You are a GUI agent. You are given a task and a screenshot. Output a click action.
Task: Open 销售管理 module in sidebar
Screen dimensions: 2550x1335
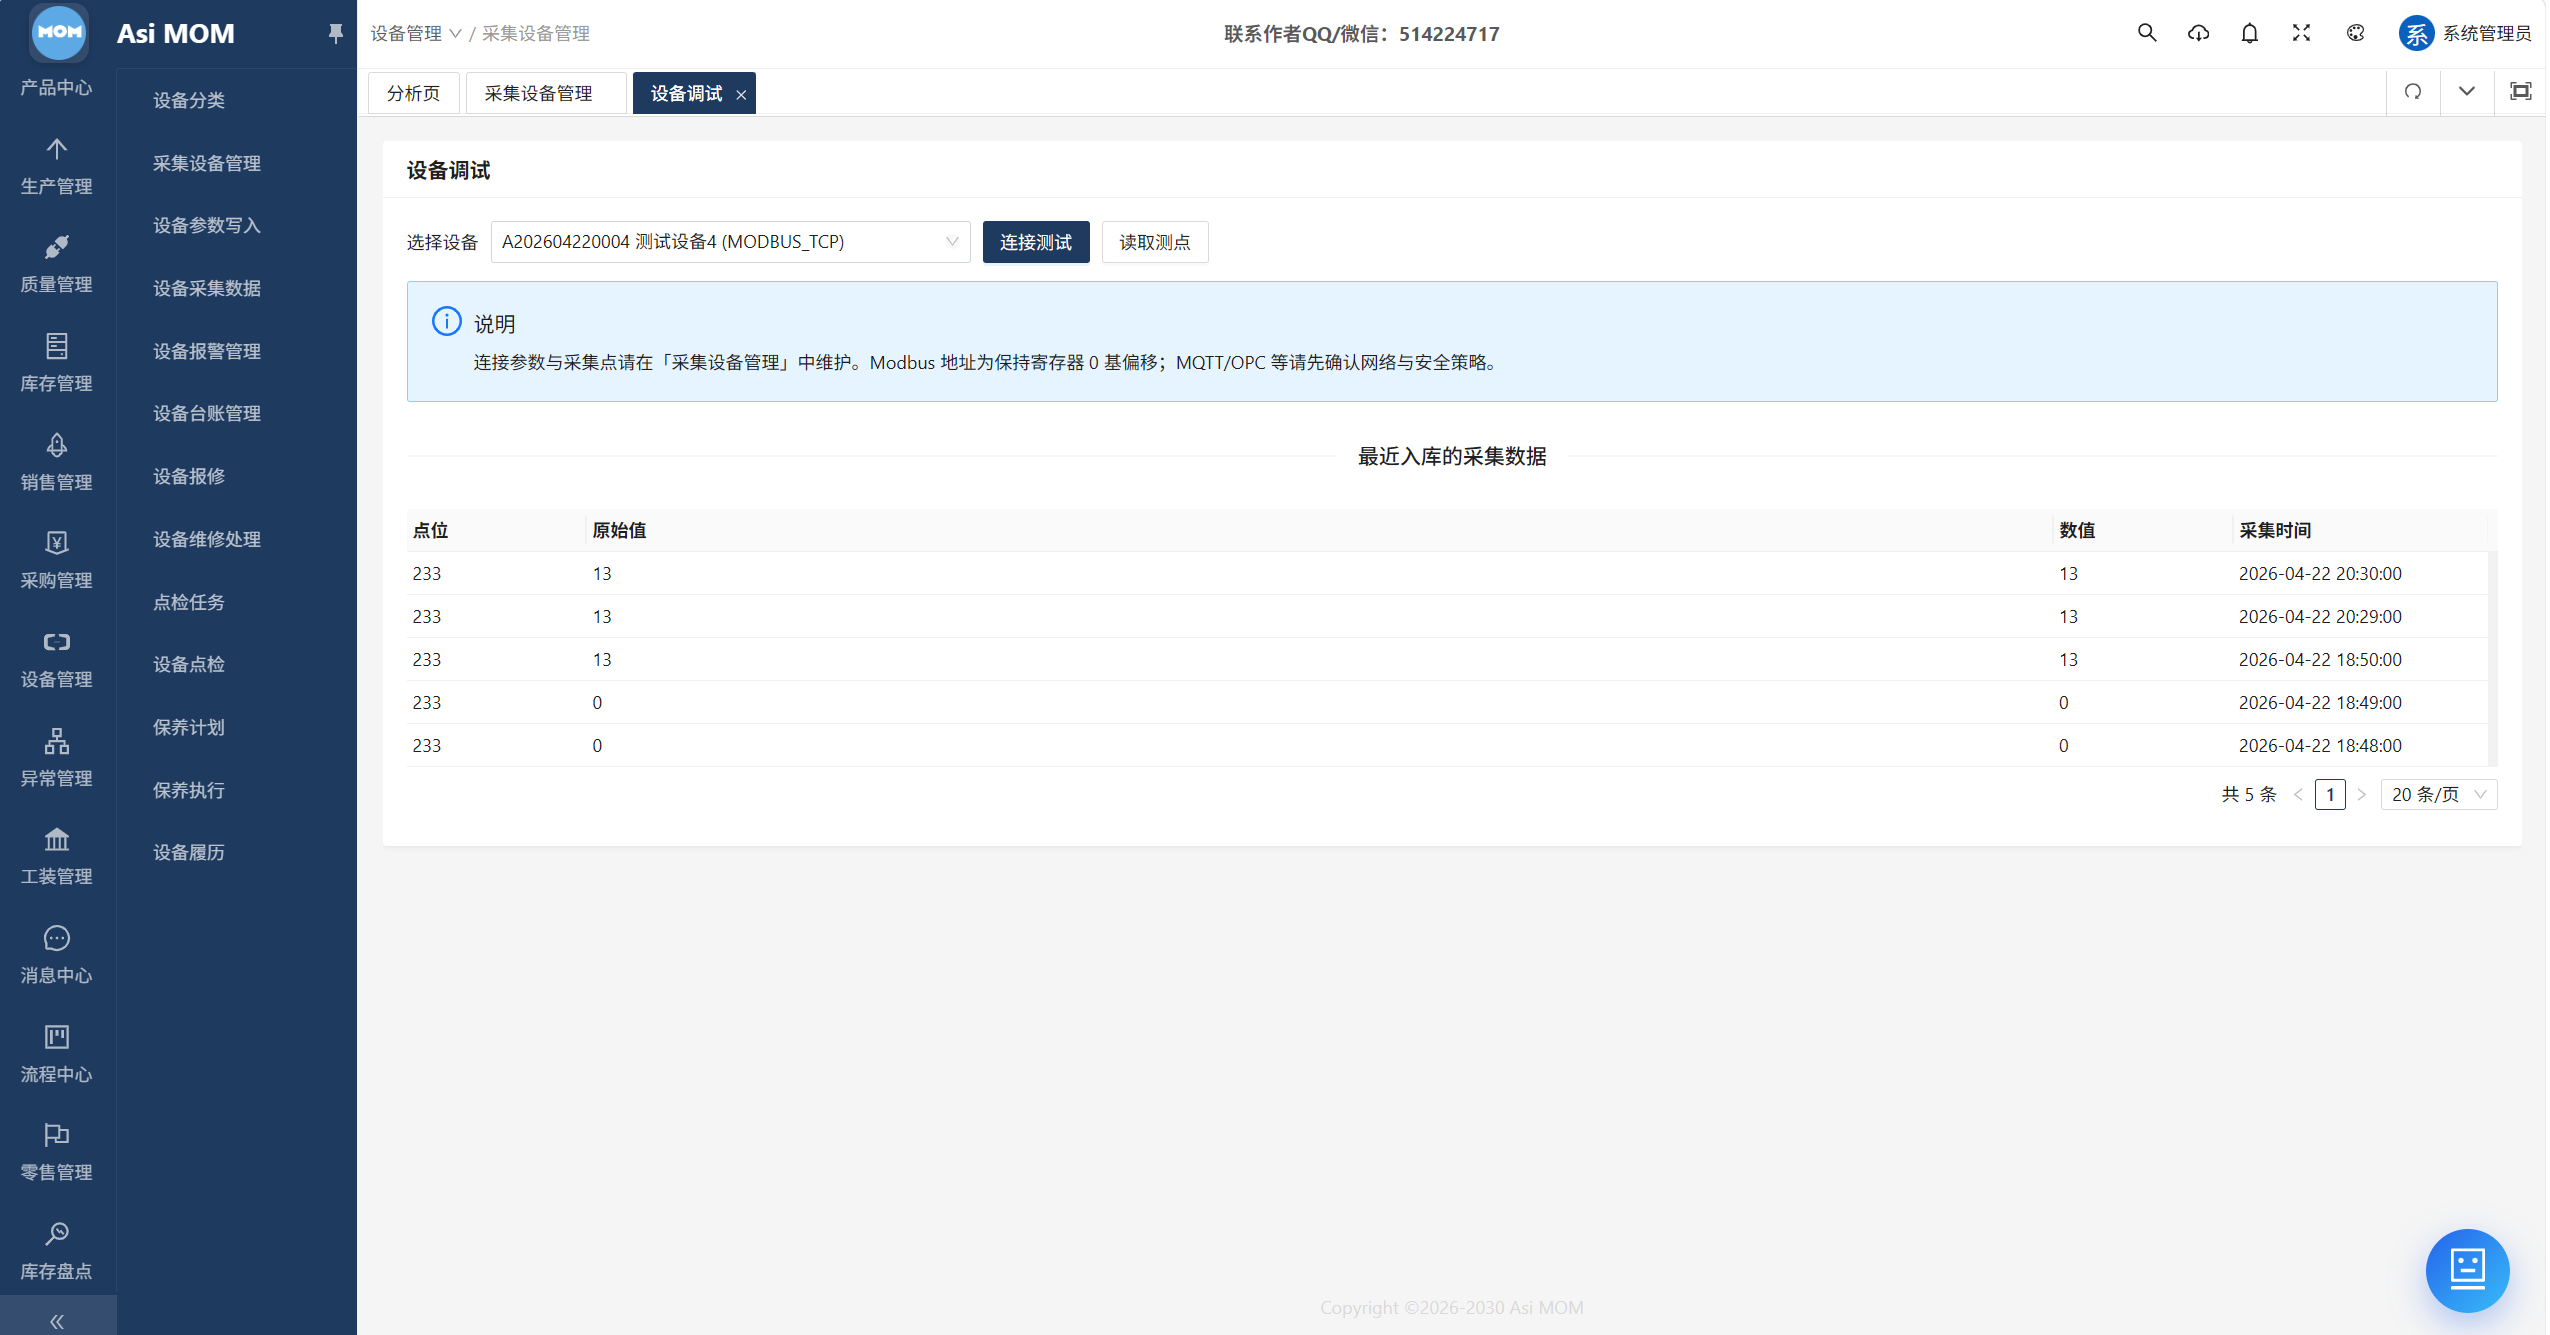click(57, 463)
